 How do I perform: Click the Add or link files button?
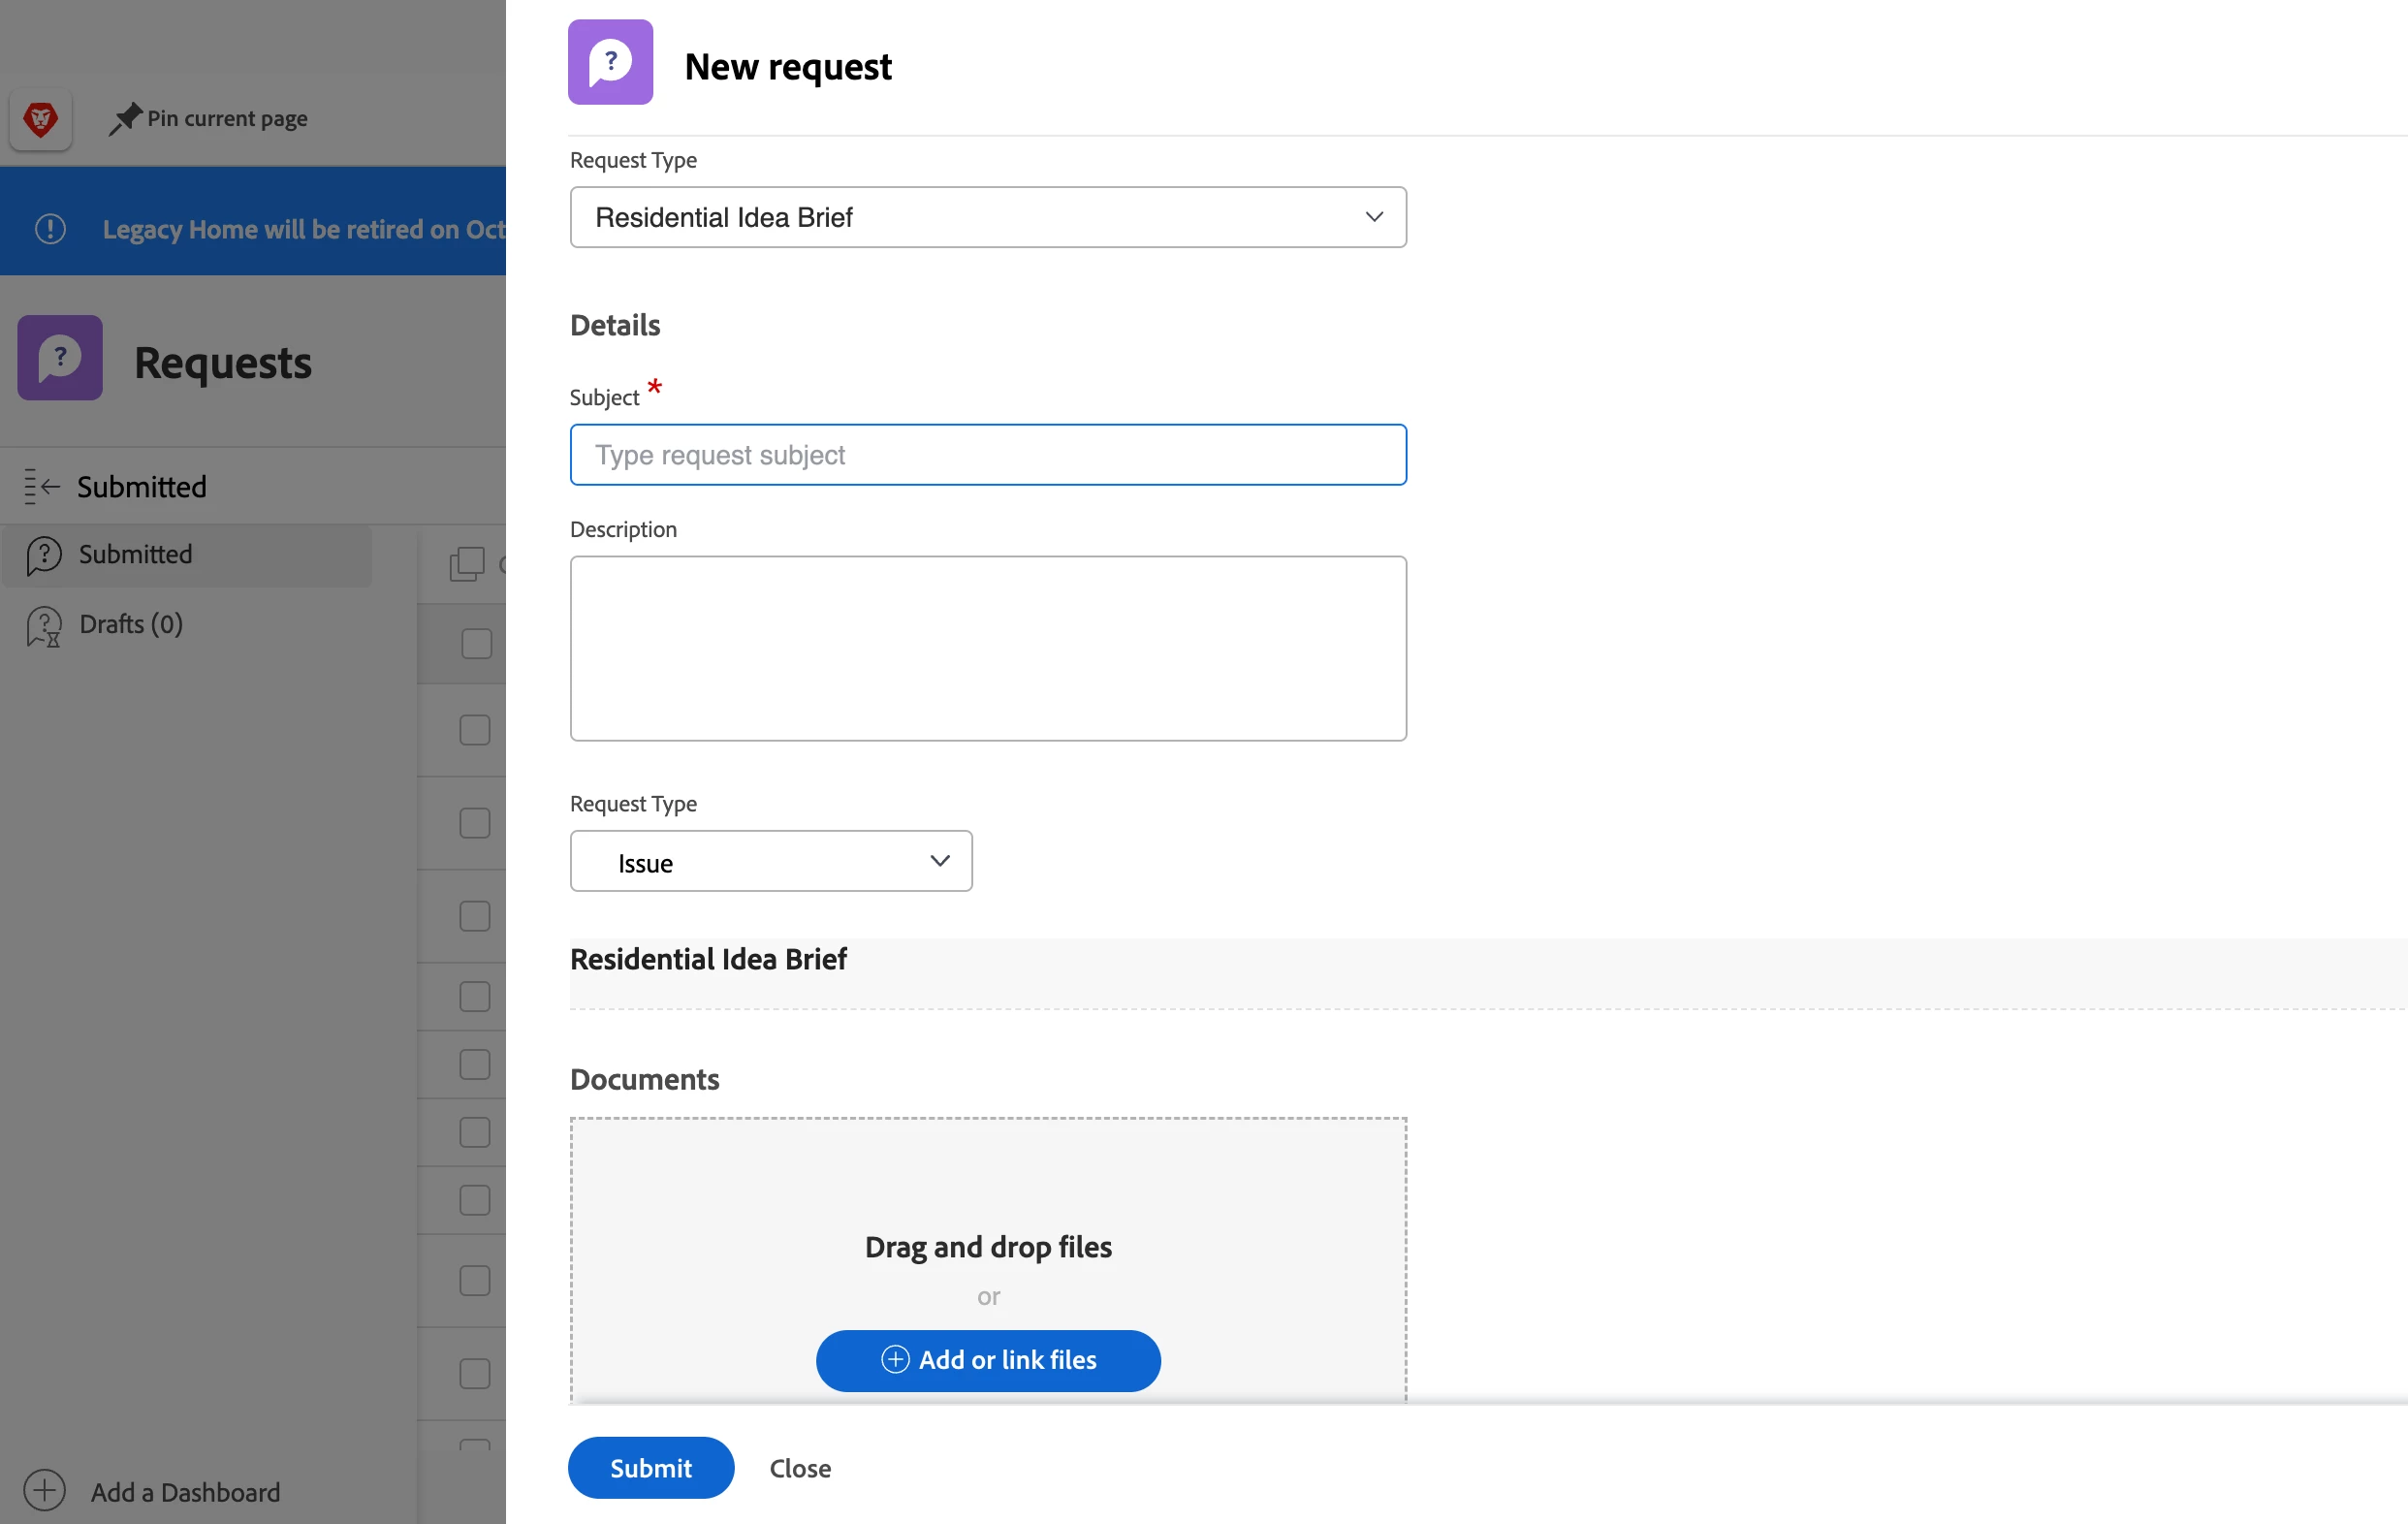(987, 1360)
